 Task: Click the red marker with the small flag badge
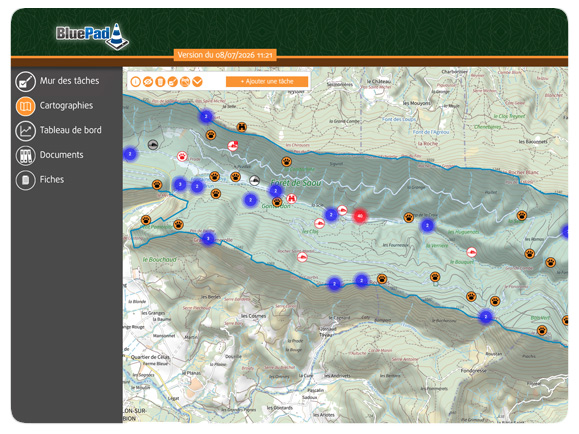233,146
